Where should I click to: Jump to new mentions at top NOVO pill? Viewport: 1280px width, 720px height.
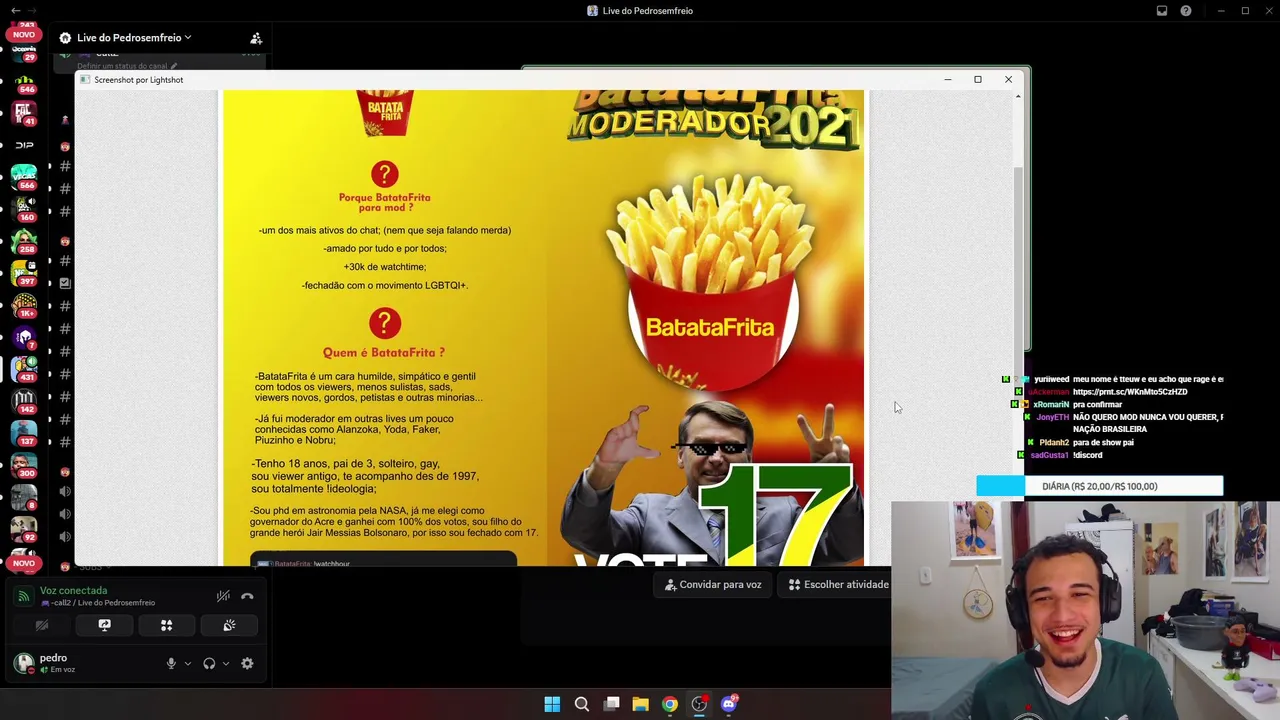pyautogui.click(x=24, y=34)
